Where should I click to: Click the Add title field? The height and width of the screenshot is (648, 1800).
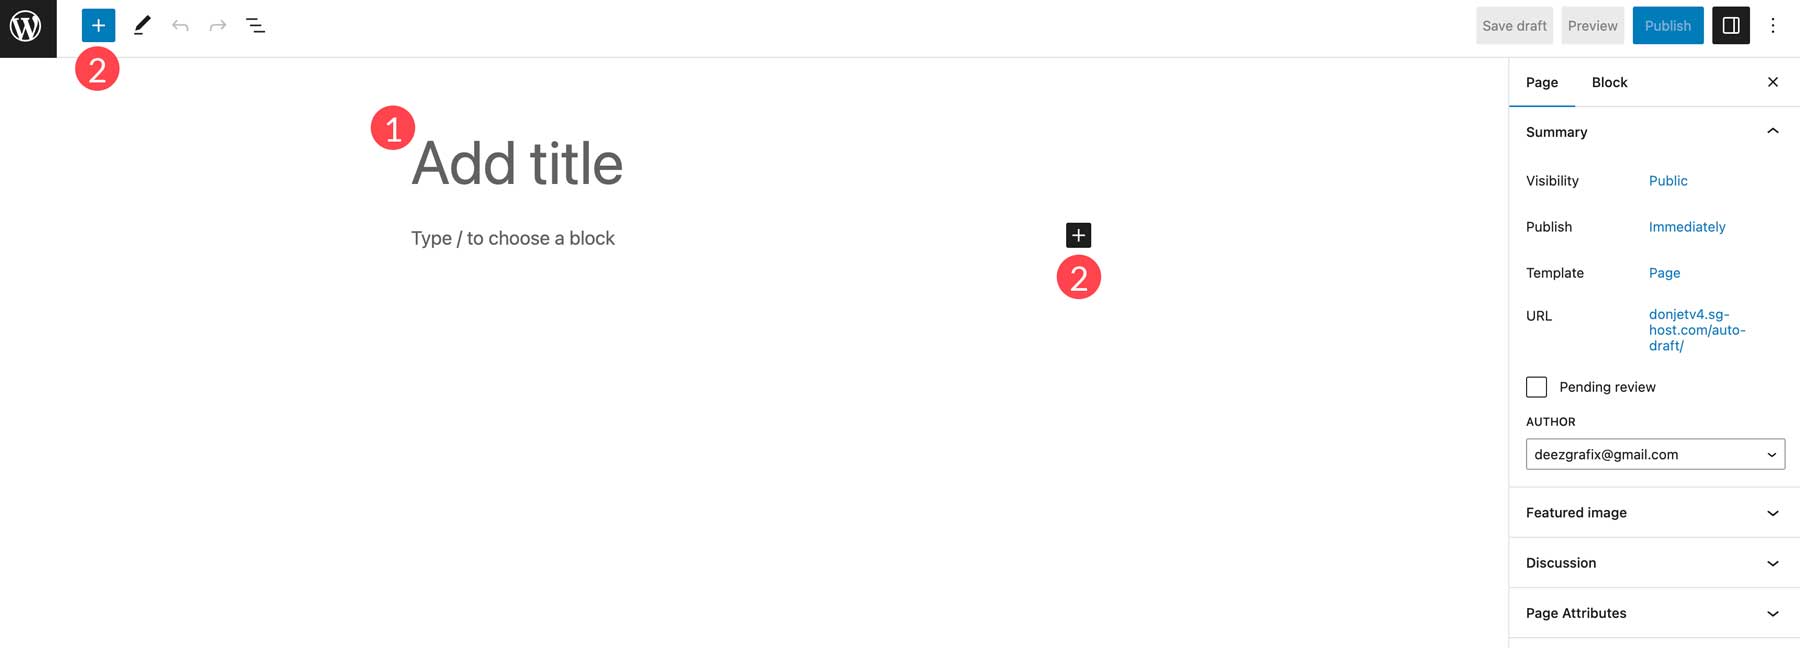coord(517,163)
